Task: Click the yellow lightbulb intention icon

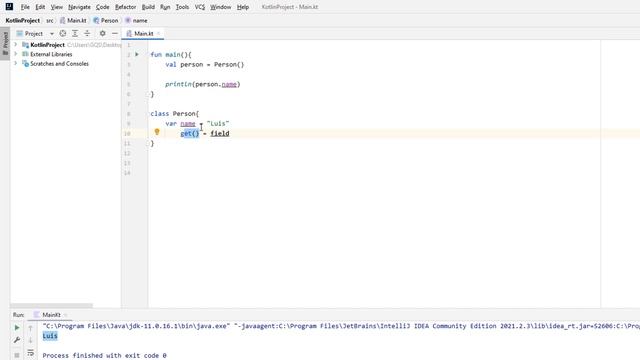Action: pyautogui.click(x=157, y=131)
